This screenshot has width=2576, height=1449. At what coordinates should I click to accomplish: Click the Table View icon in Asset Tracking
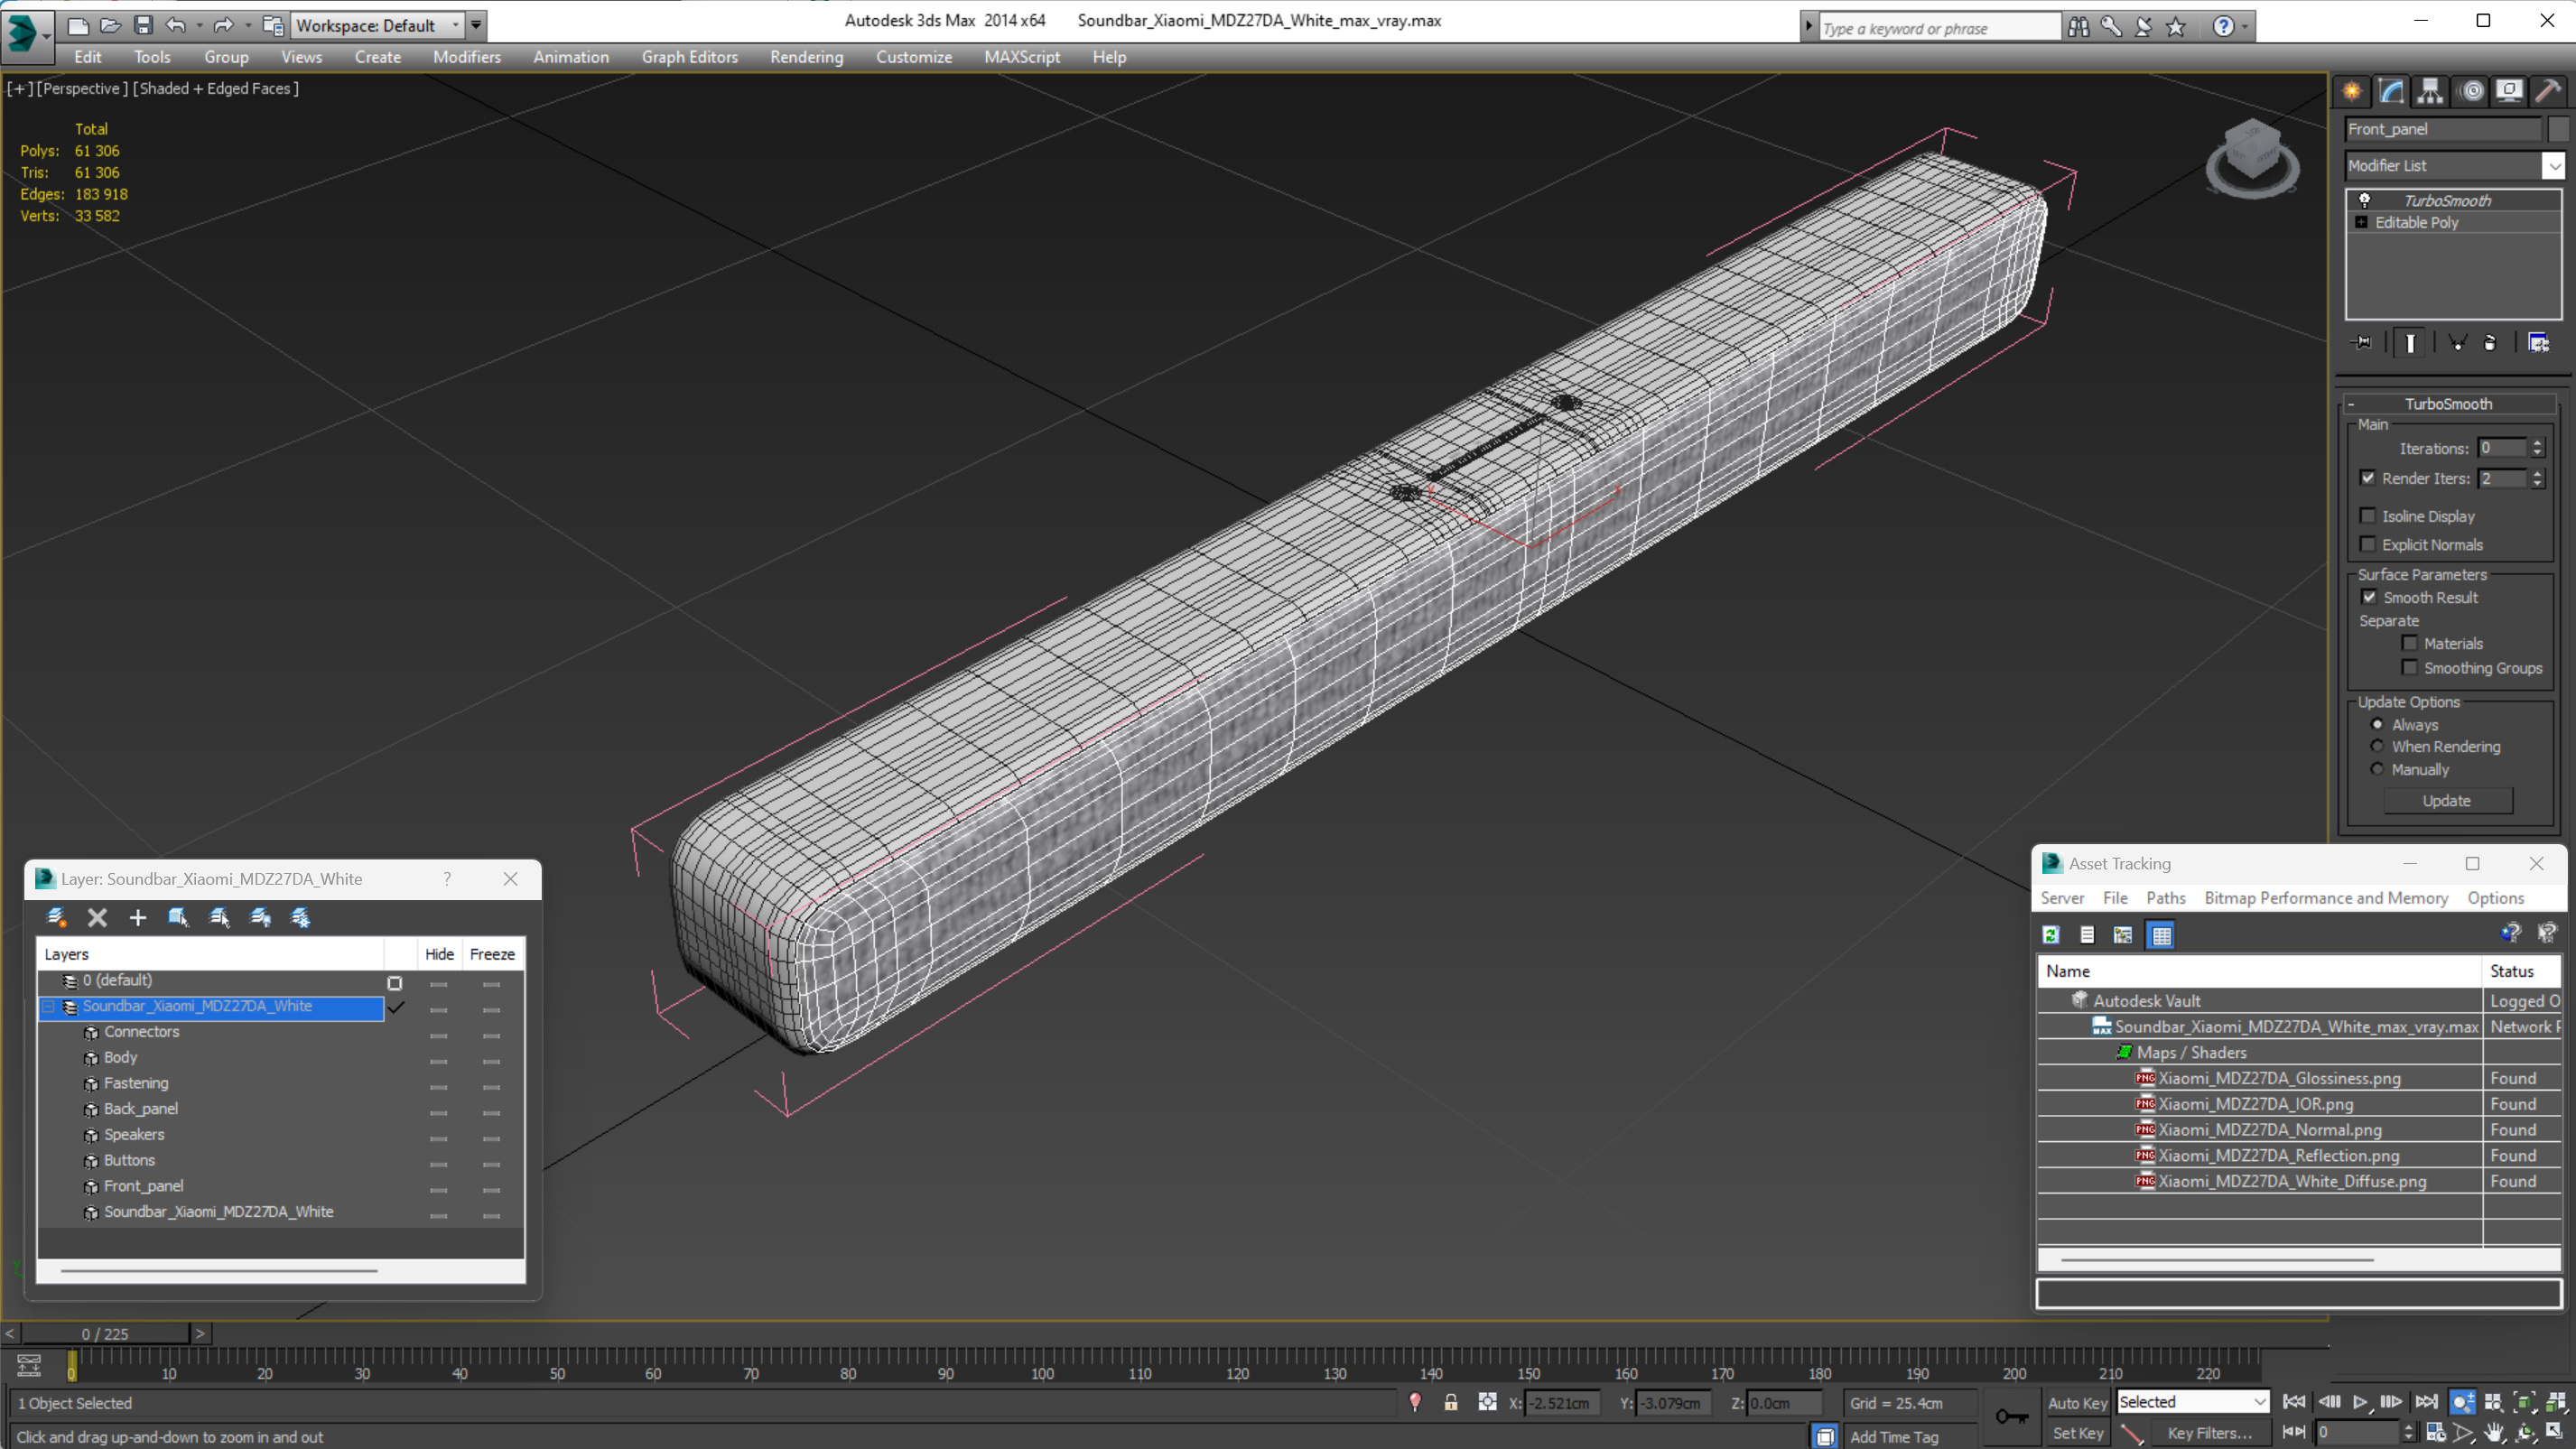(x=2161, y=935)
